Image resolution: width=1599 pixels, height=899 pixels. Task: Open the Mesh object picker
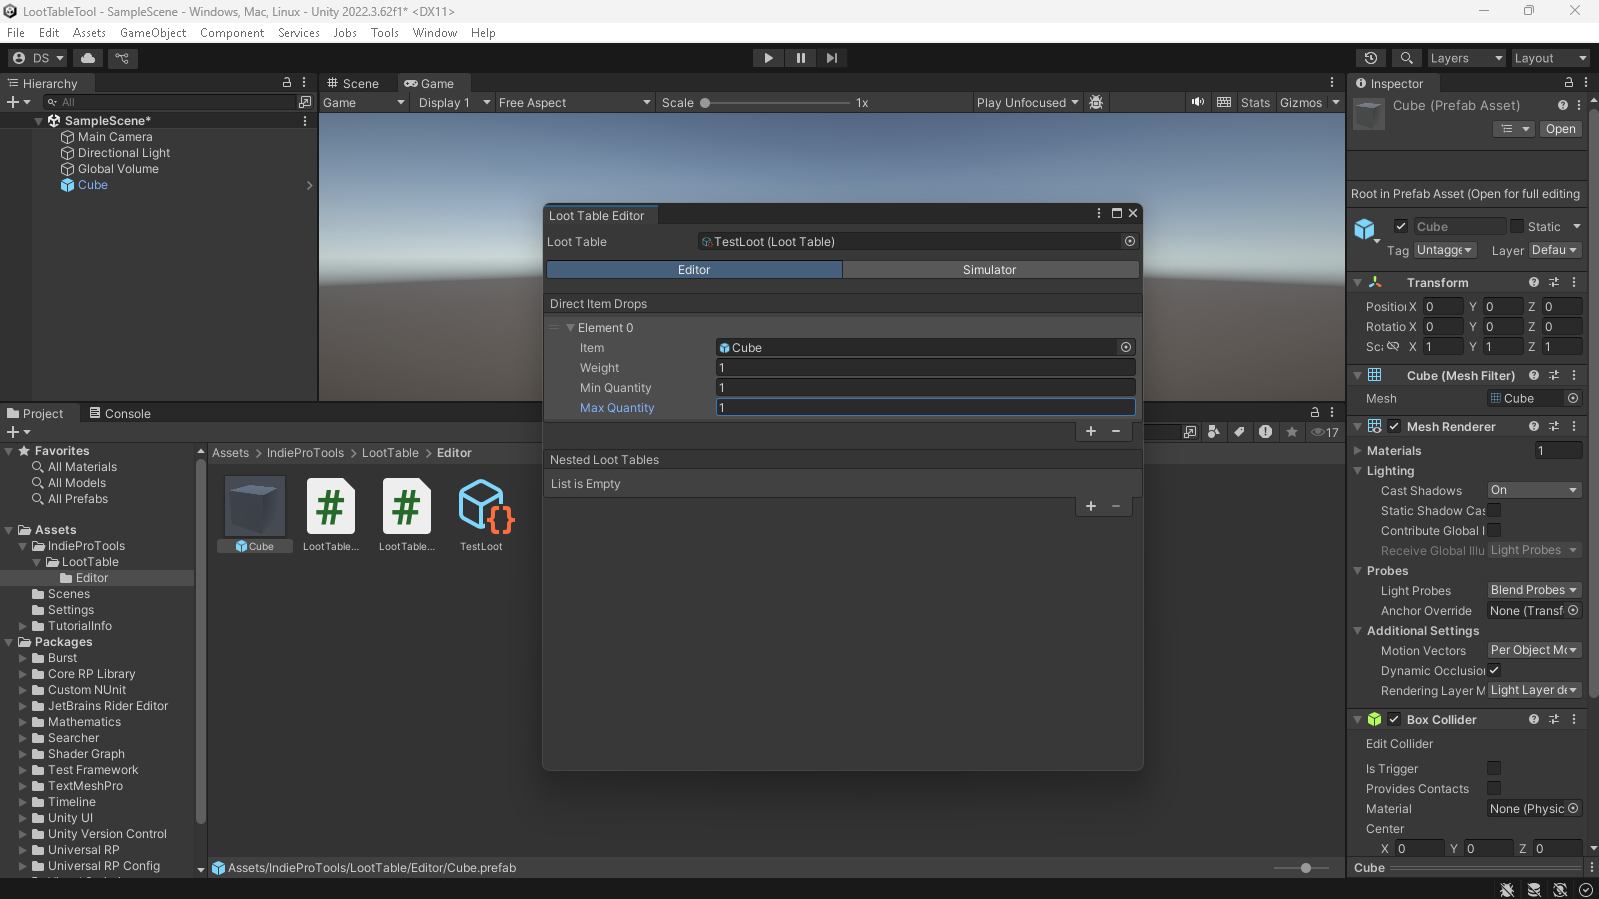tap(1573, 398)
